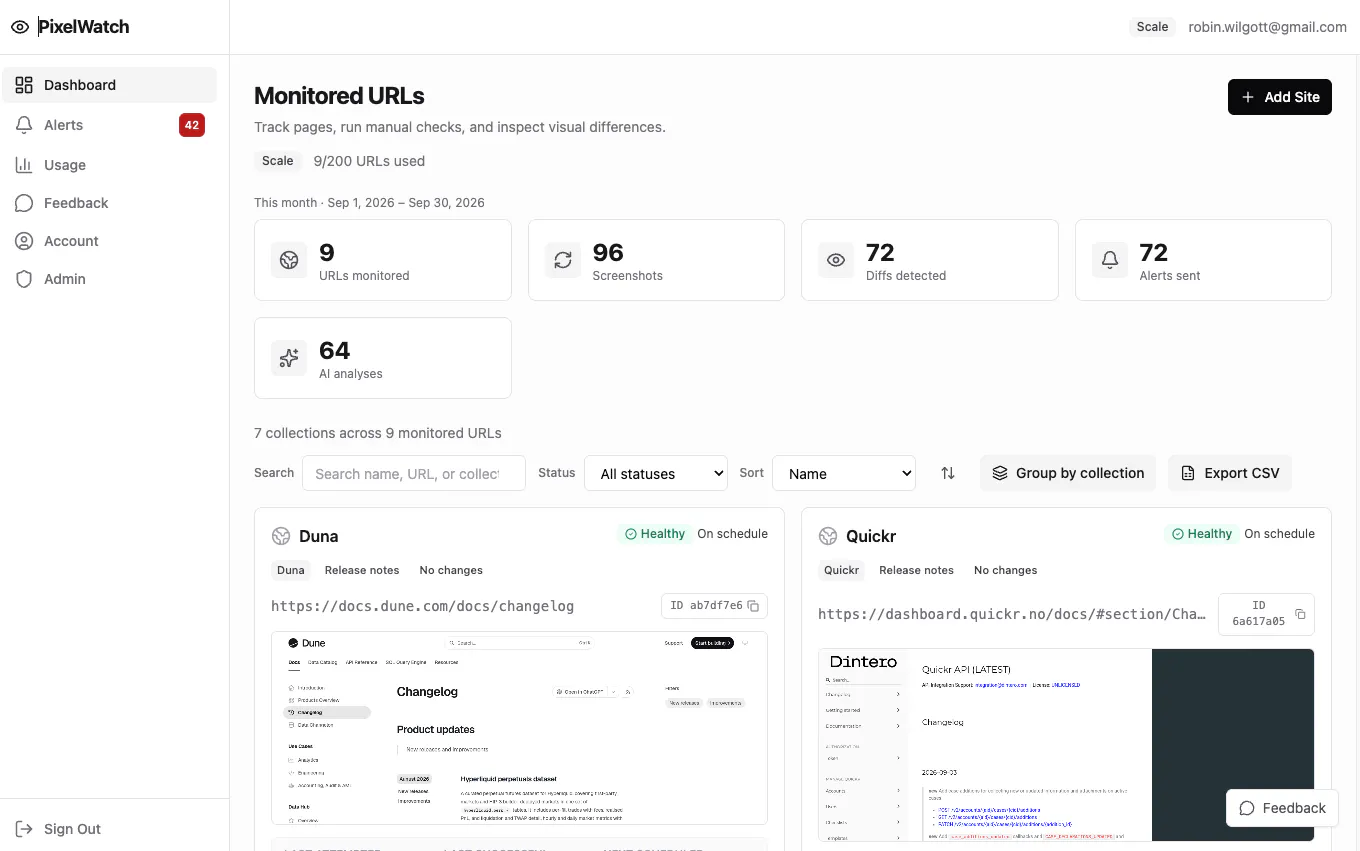Image resolution: width=1360 pixels, height=851 pixels.
Task: Click the Duna card title
Action: pos(319,536)
